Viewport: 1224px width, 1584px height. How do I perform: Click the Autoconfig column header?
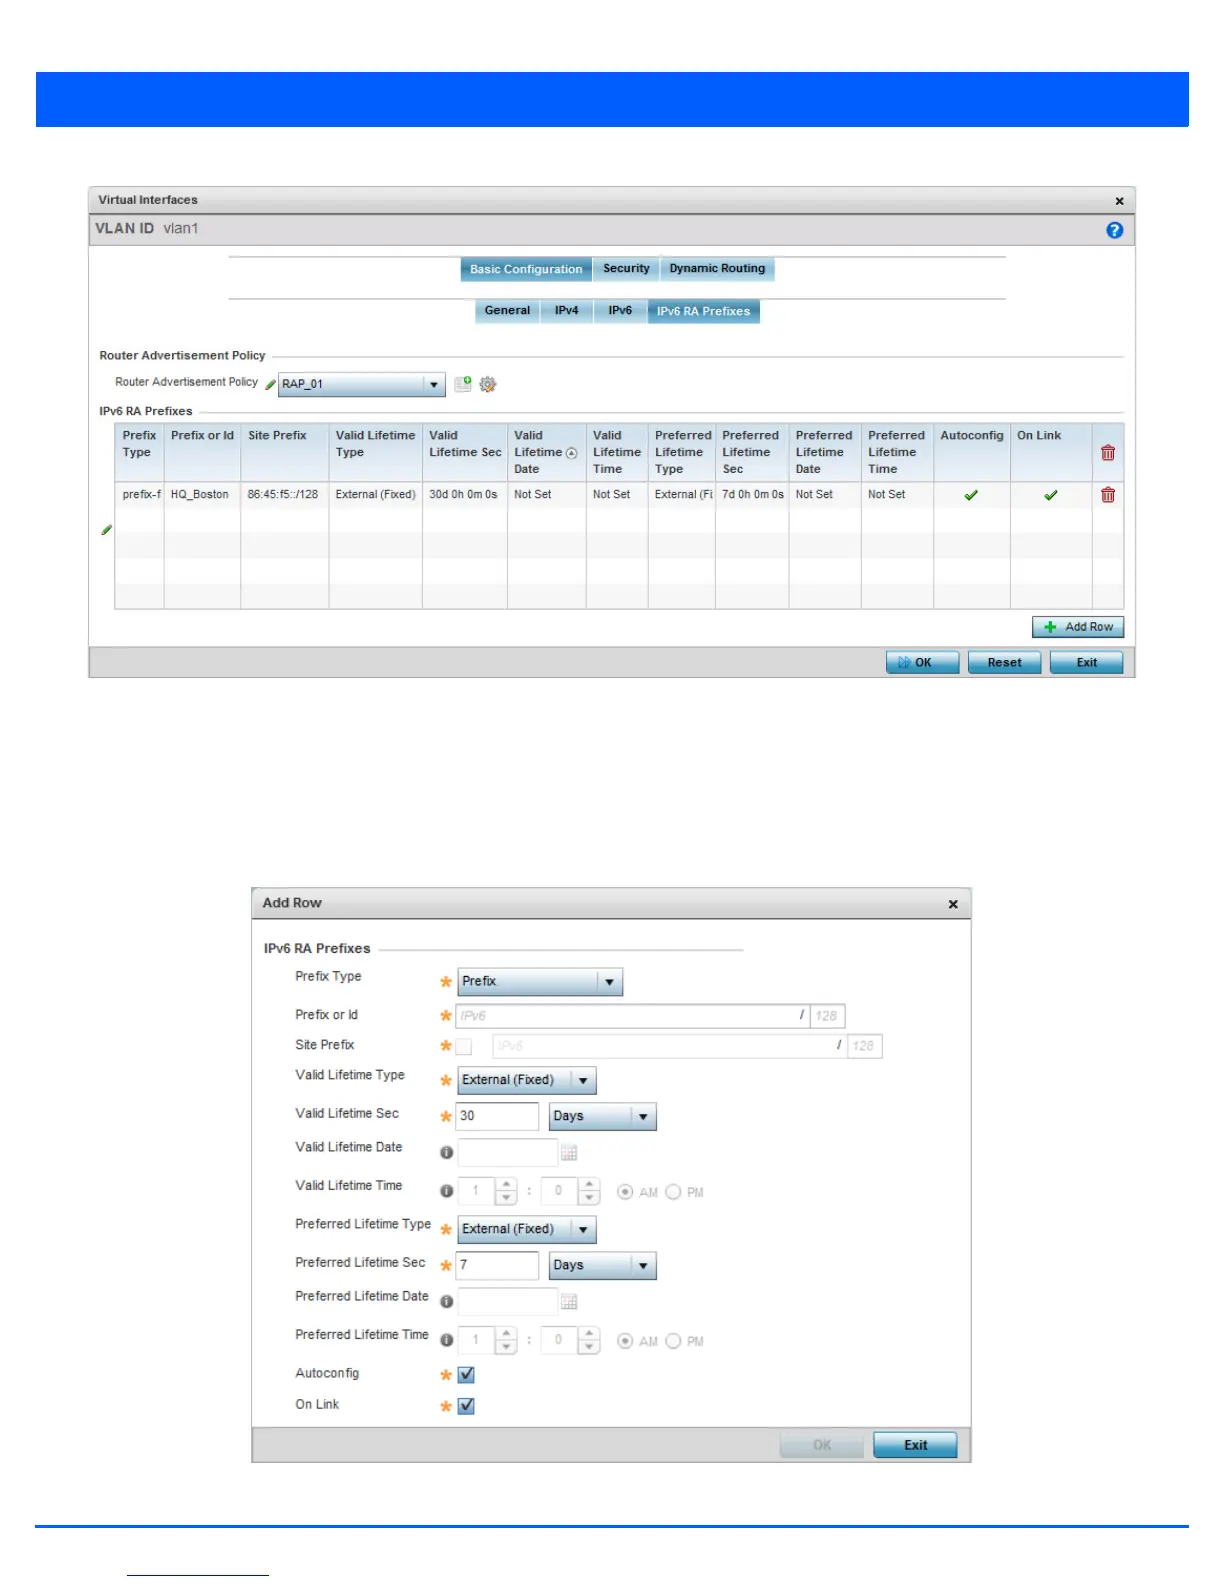click(x=972, y=453)
